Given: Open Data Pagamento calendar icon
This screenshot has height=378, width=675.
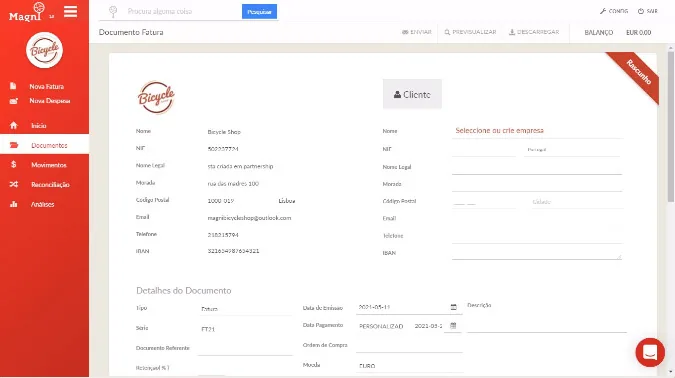Looking at the screenshot, I should (453, 326).
